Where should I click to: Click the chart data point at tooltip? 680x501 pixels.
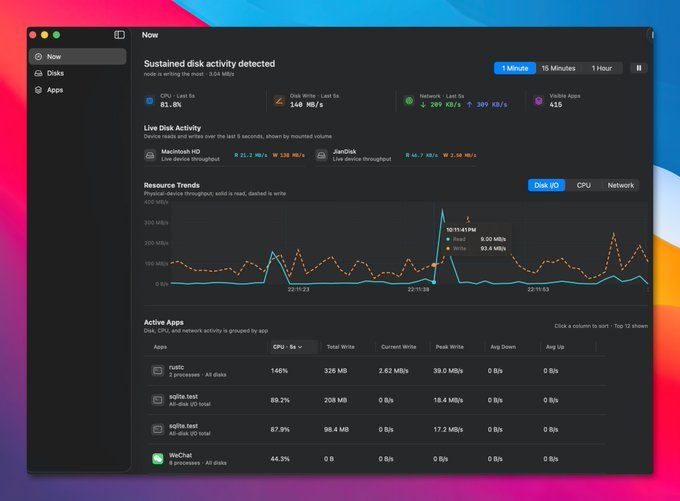point(434,282)
